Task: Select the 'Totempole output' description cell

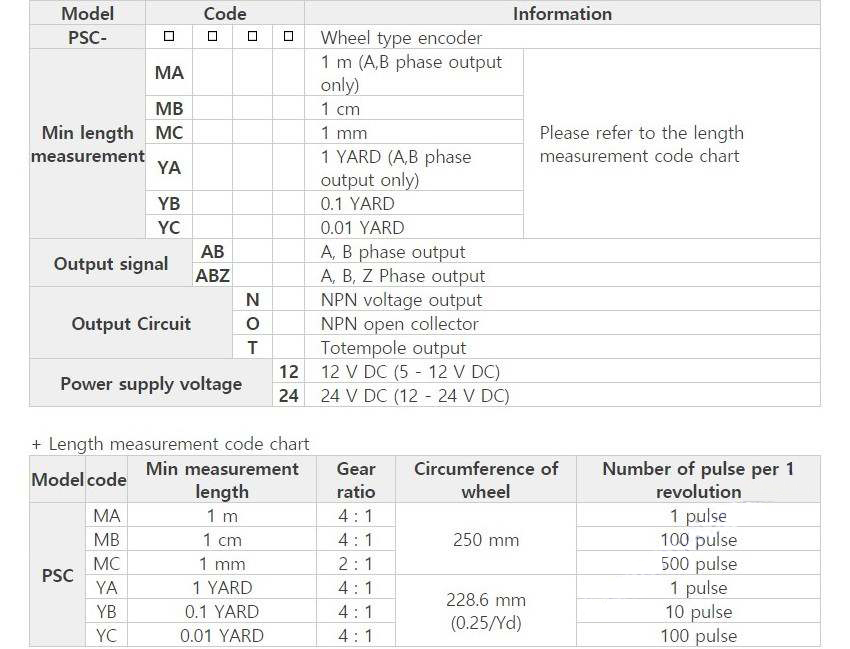Action: (x=393, y=348)
